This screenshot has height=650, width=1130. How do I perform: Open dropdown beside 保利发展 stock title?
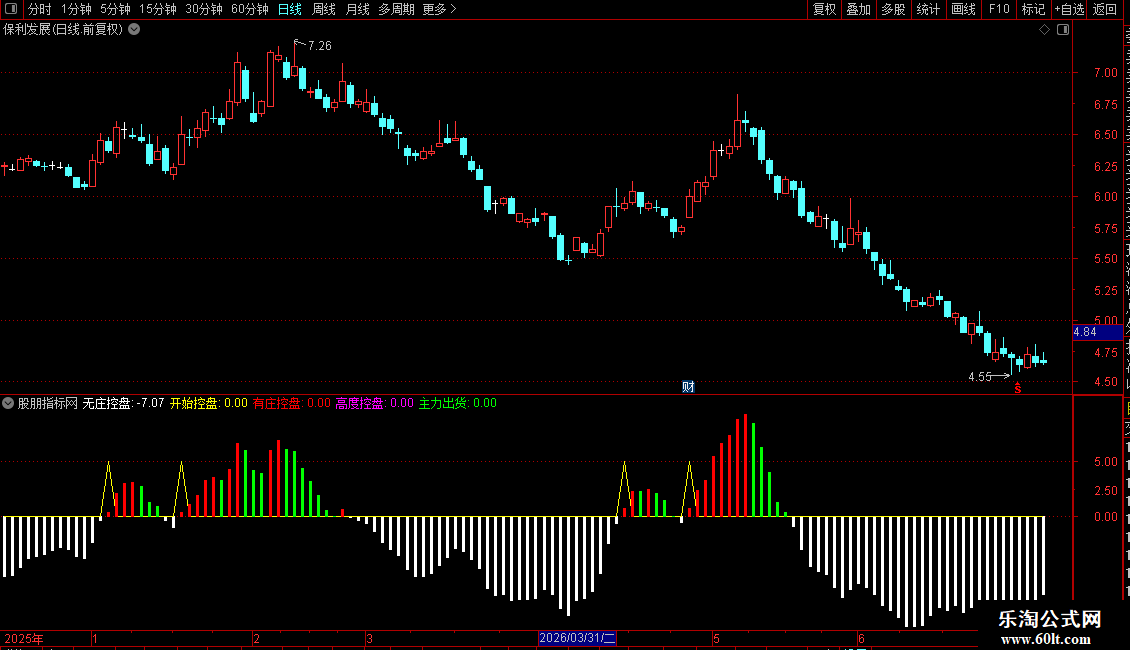click(134, 30)
